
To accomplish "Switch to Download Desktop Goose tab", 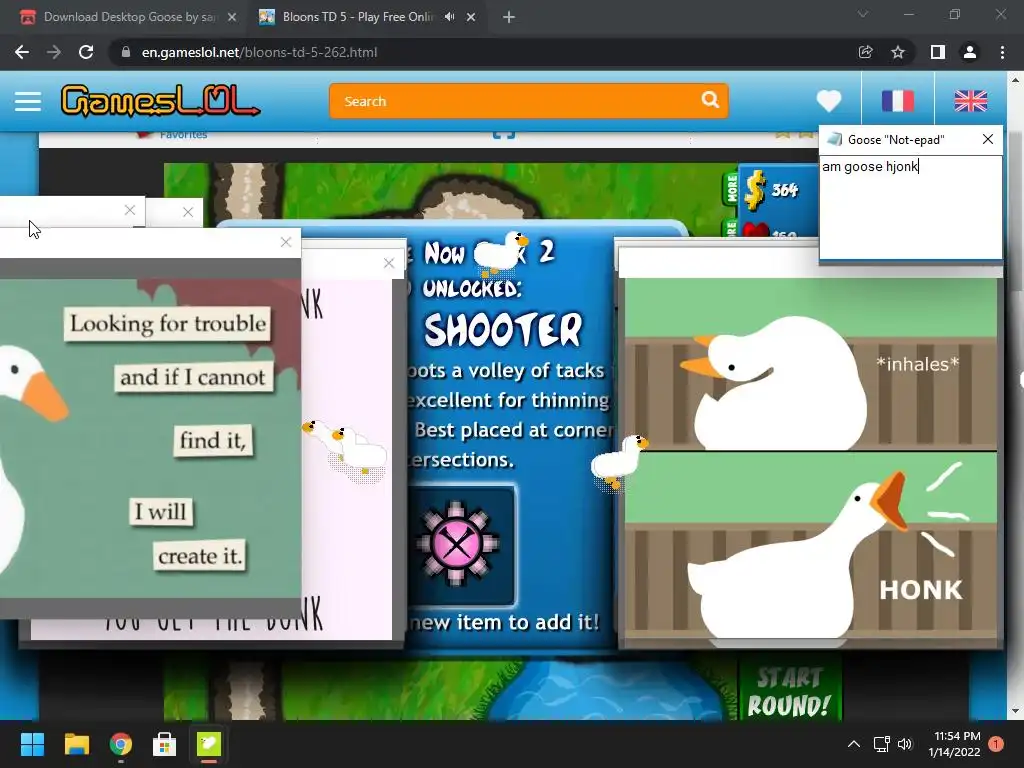I will (x=129, y=17).
